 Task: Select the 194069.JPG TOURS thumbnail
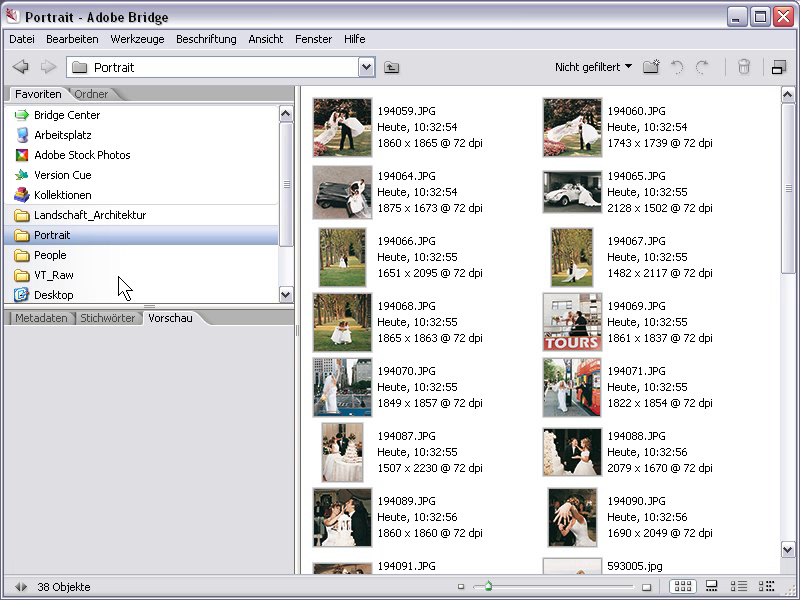(x=572, y=322)
